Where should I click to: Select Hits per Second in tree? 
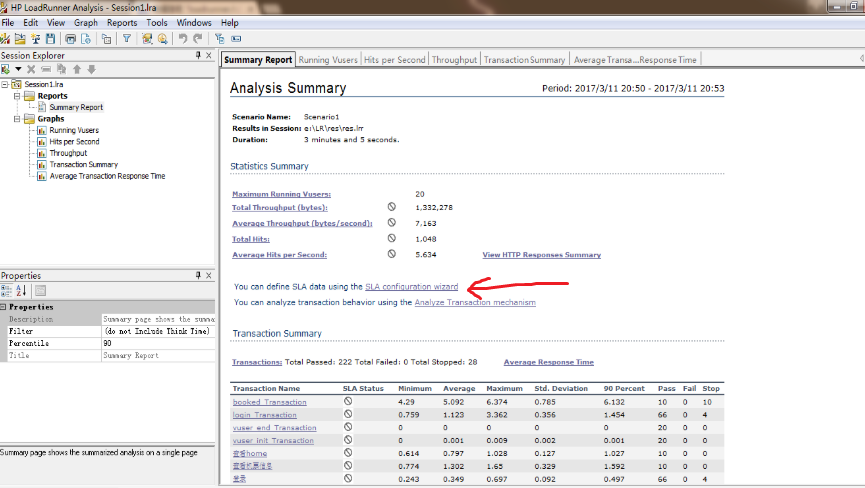click(x=74, y=142)
